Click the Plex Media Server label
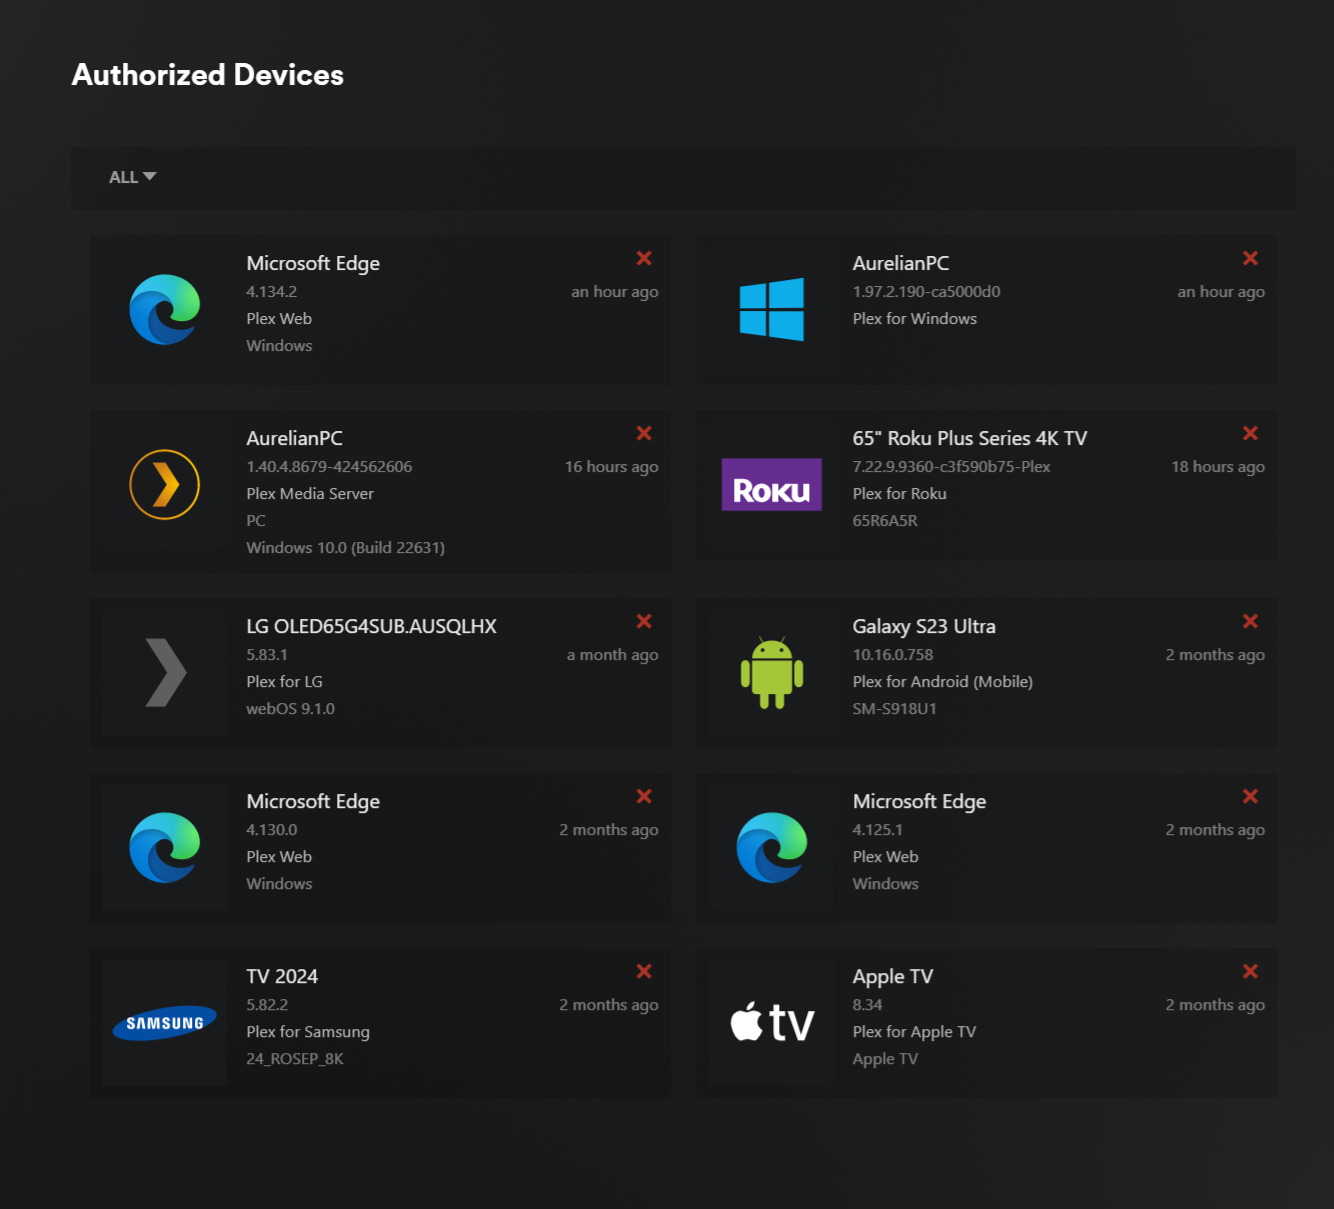 click(x=310, y=494)
